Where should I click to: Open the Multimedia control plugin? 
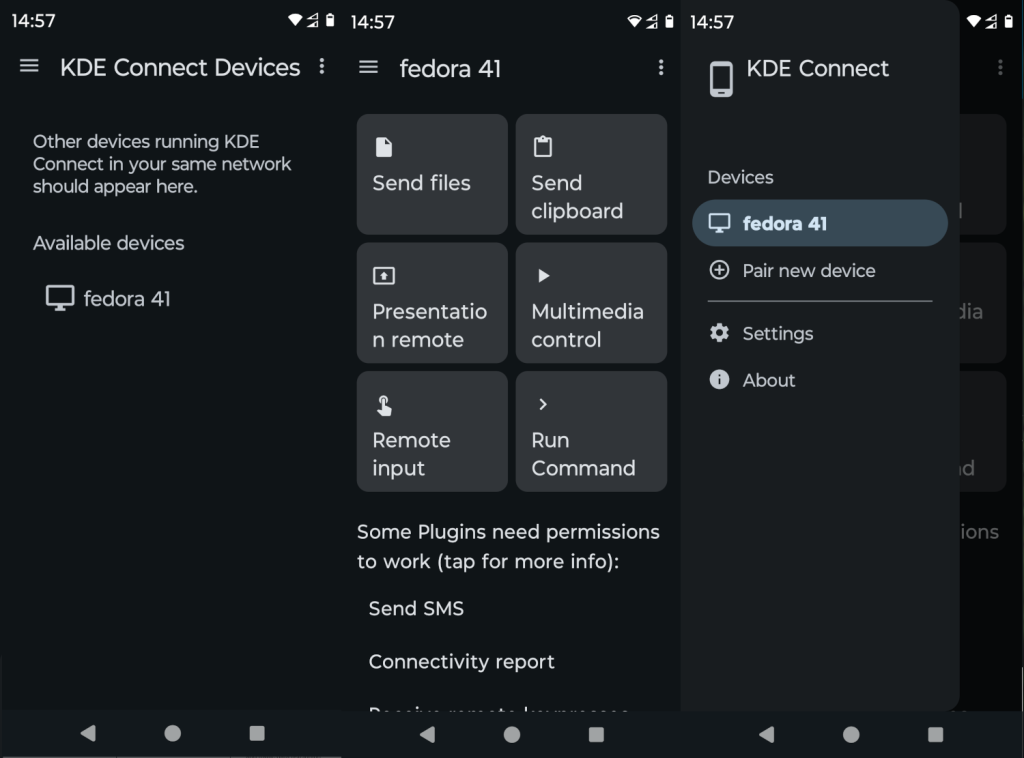click(x=591, y=303)
